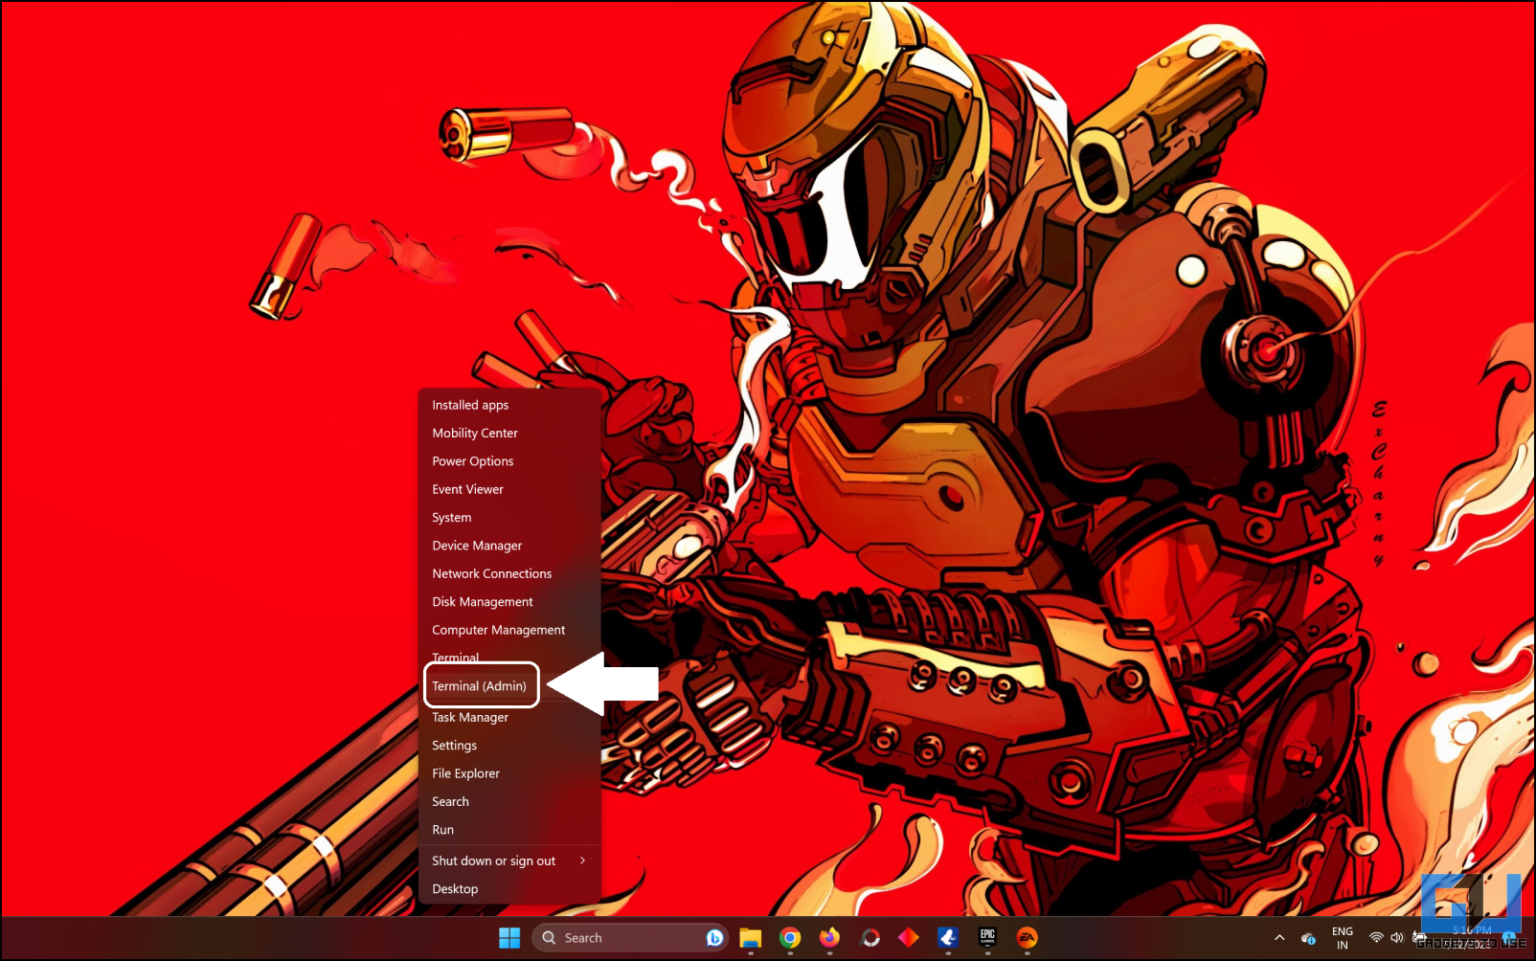Image resolution: width=1536 pixels, height=961 pixels.
Task: Click the taskbar Search field
Action: point(620,938)
